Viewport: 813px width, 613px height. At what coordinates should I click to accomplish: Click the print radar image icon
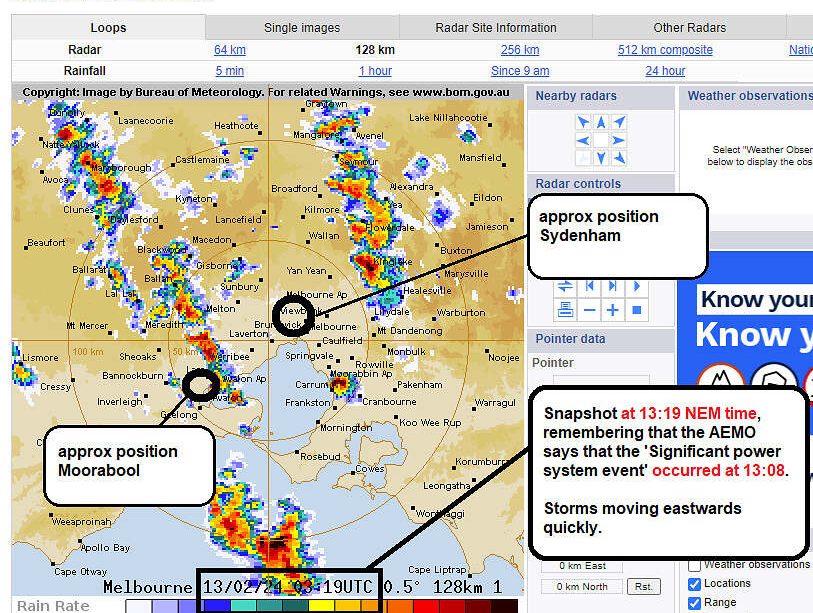point(565,310)
